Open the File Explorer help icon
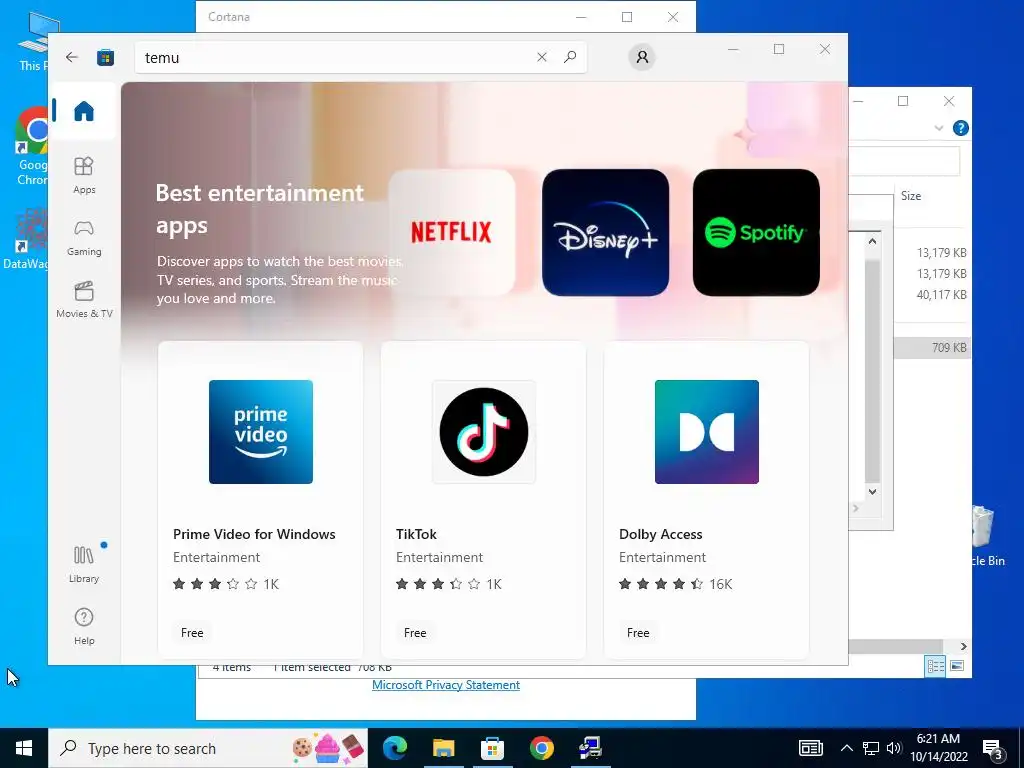 pyautogui.click(x=960, y=128)
